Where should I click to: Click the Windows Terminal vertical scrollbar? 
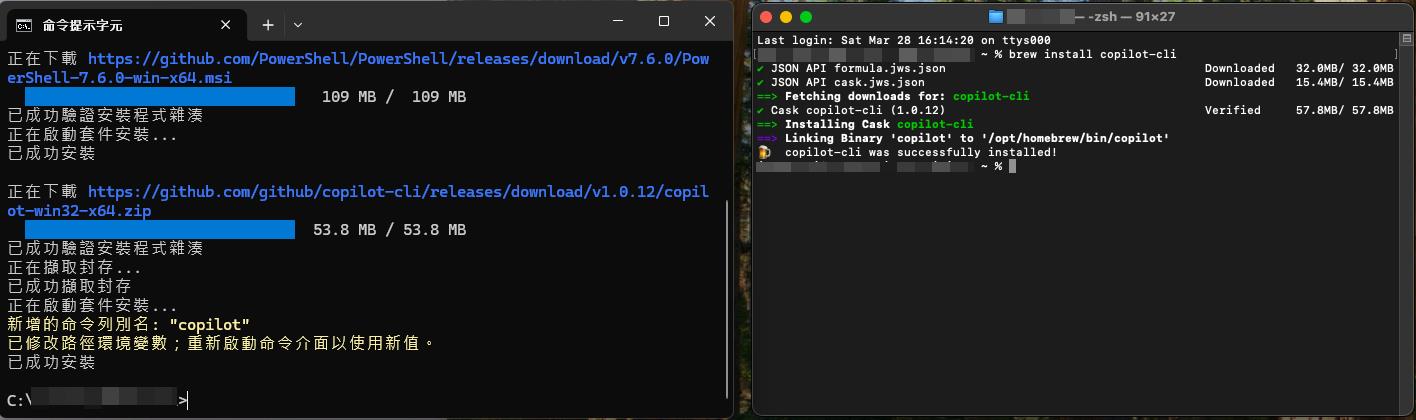pyautogui.click(x=727, y=300)
